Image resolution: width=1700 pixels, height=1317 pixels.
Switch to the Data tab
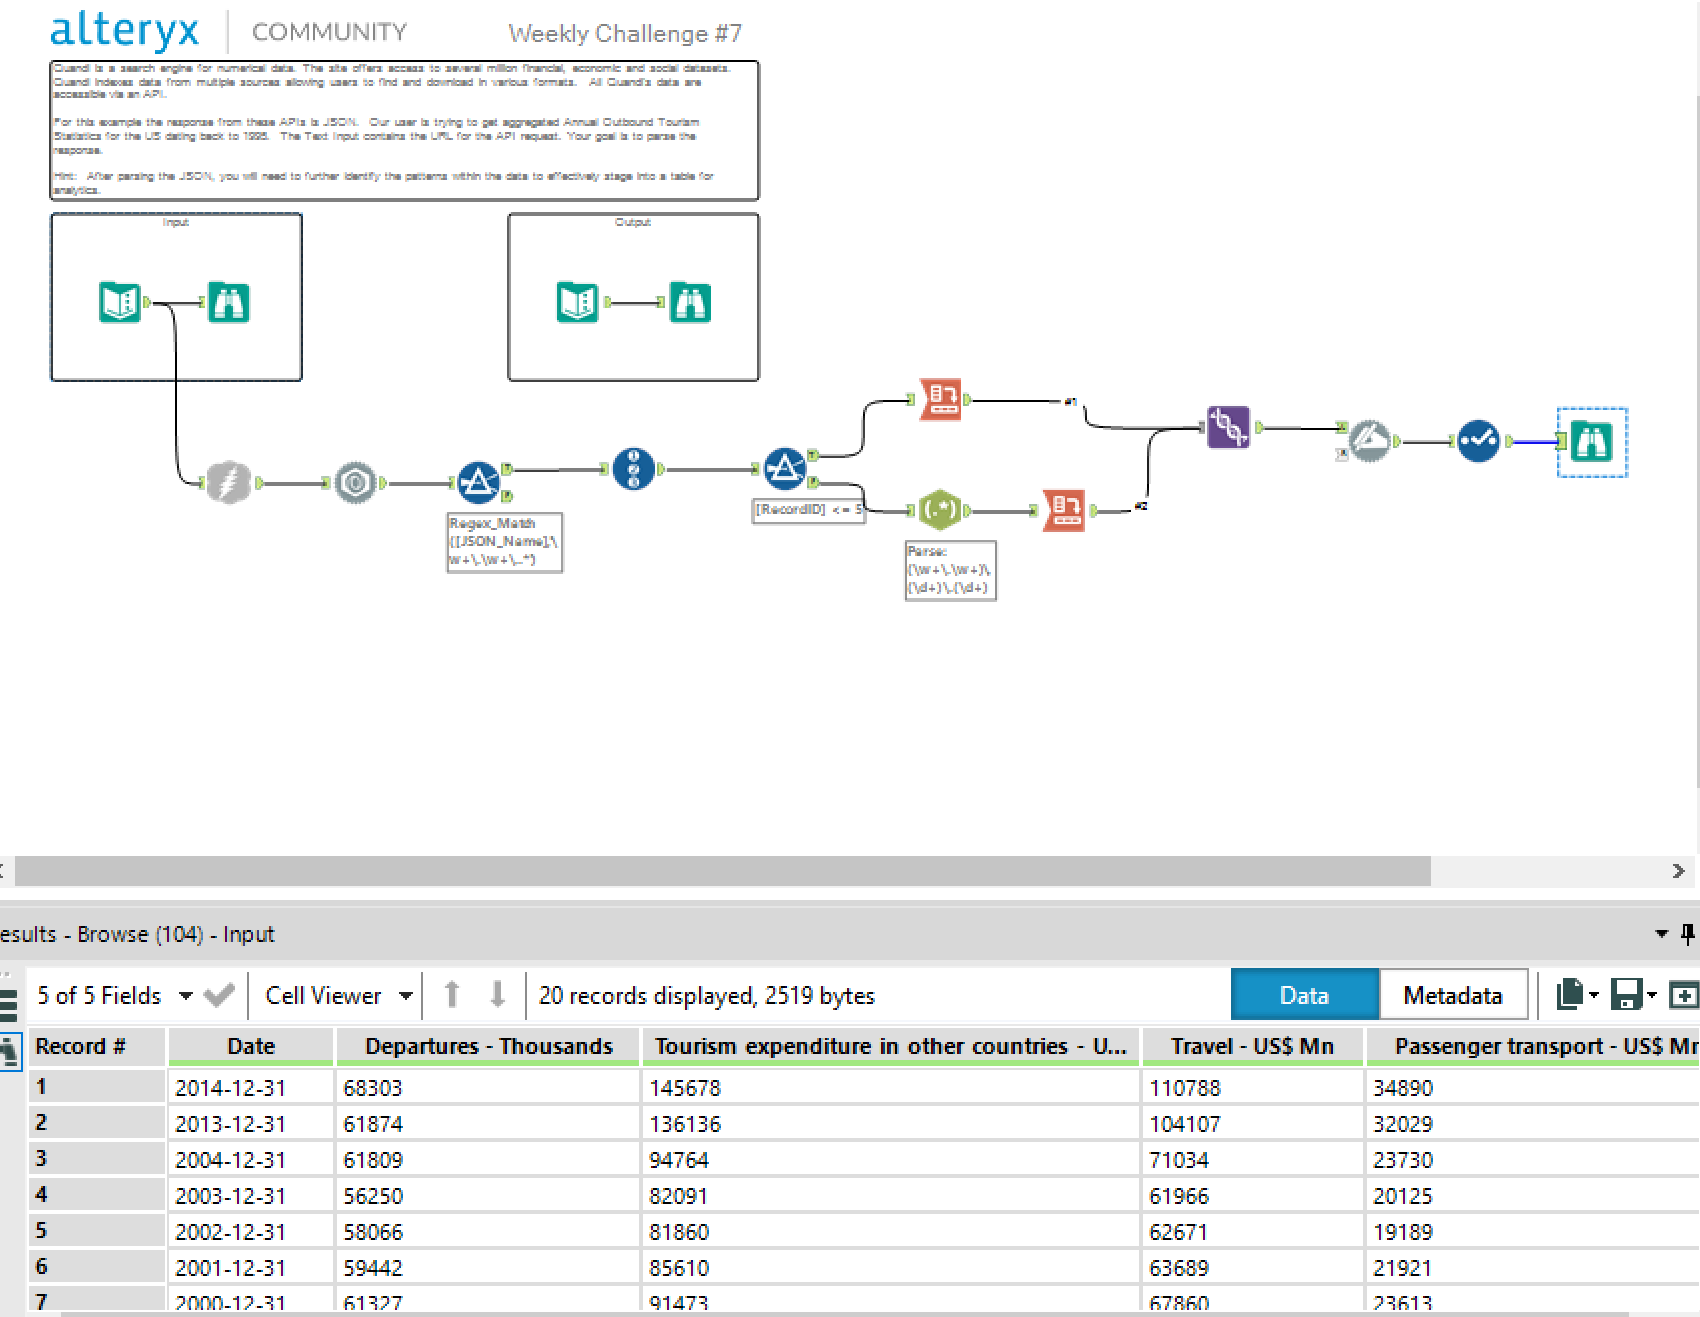(1304, 995)
